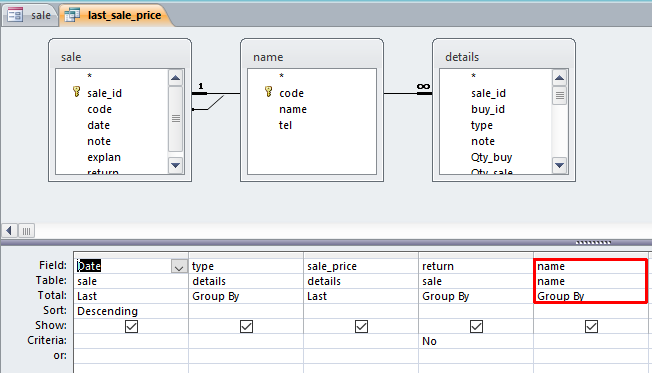Open the Date field dropdown arrow
The image size is (652, 373).
[x=179, y=267]
